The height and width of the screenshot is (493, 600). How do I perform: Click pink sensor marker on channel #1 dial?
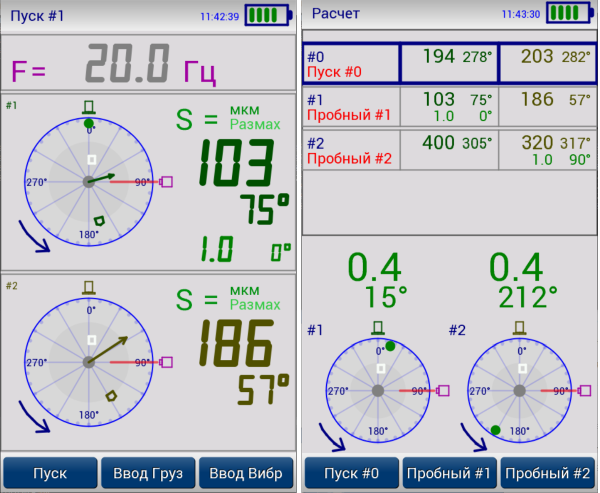click(x=166, y=181)
